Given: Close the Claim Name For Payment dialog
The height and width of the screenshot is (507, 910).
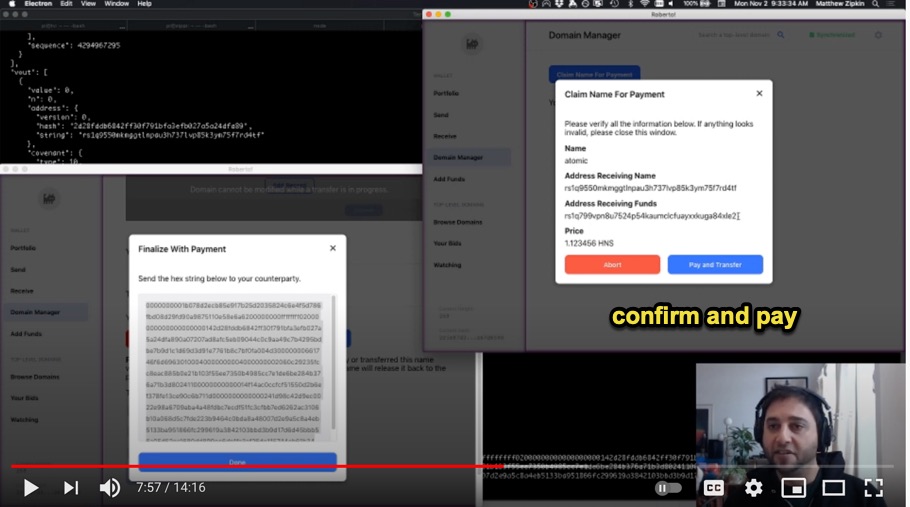Looking at the screenshot, I should pos(759,93).
